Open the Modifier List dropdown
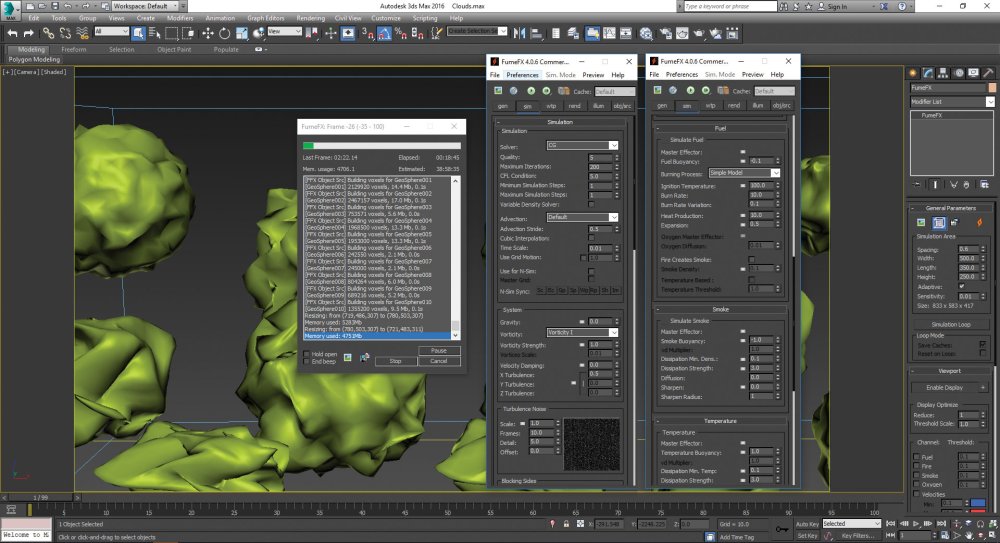 click(952, 101)
